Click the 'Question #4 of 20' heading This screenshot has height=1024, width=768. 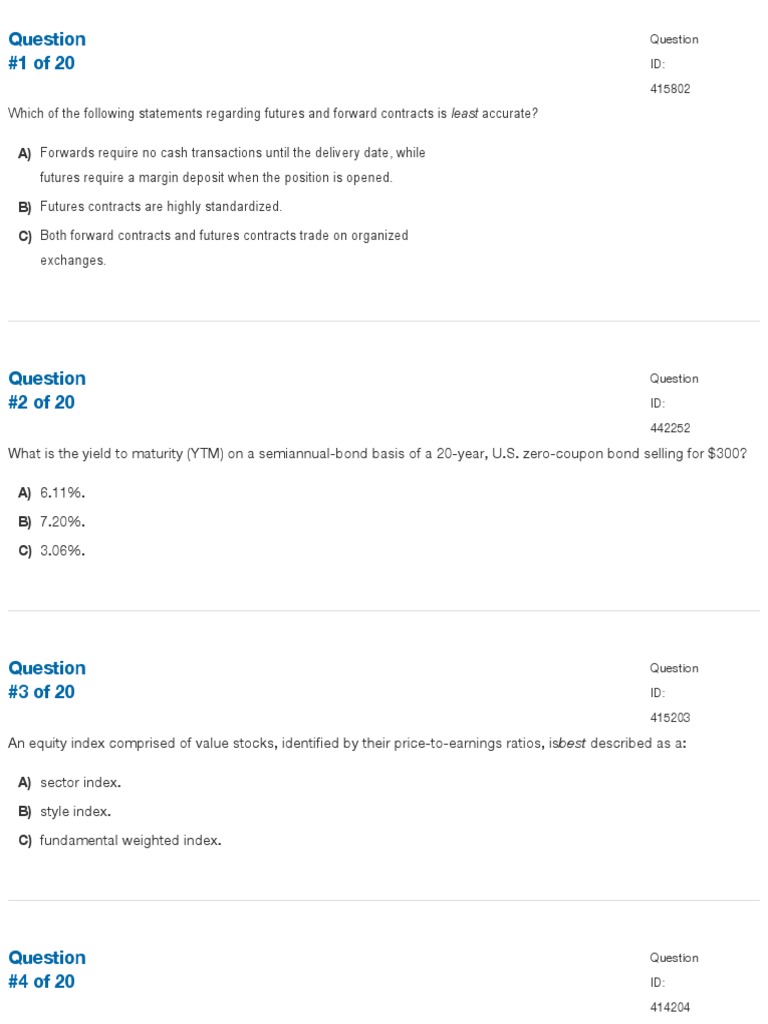click(47, 969)
